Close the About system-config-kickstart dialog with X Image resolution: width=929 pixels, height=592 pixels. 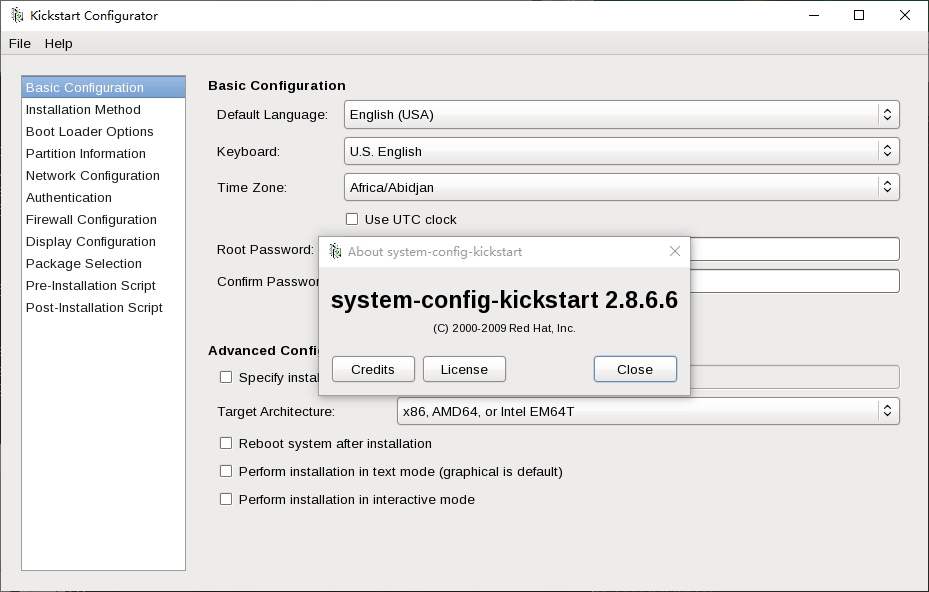coord(674,251)
